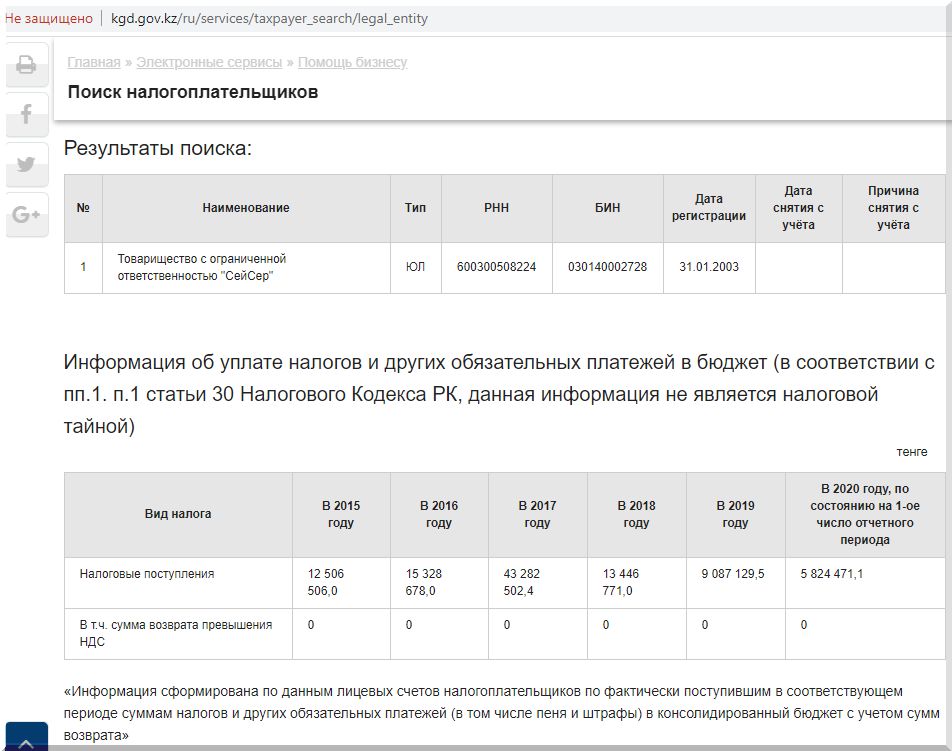
Task: Select the 2015 value 12 506 506,0
Action: (x=325, y=583)
